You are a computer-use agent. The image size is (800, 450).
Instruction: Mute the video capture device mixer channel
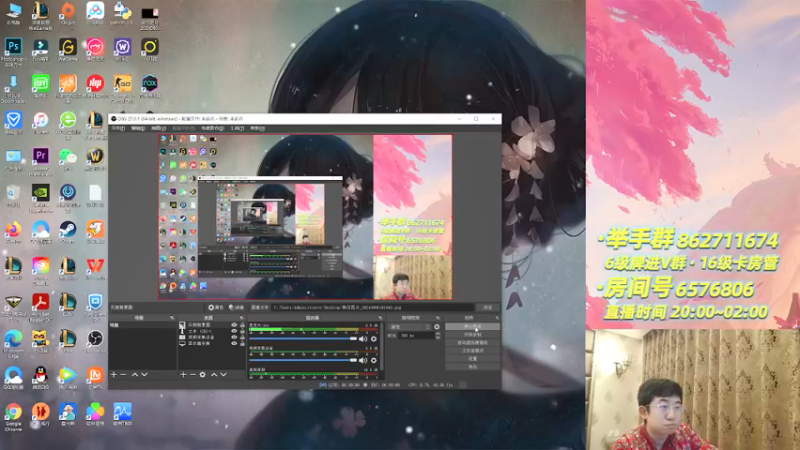coord(363,360)
